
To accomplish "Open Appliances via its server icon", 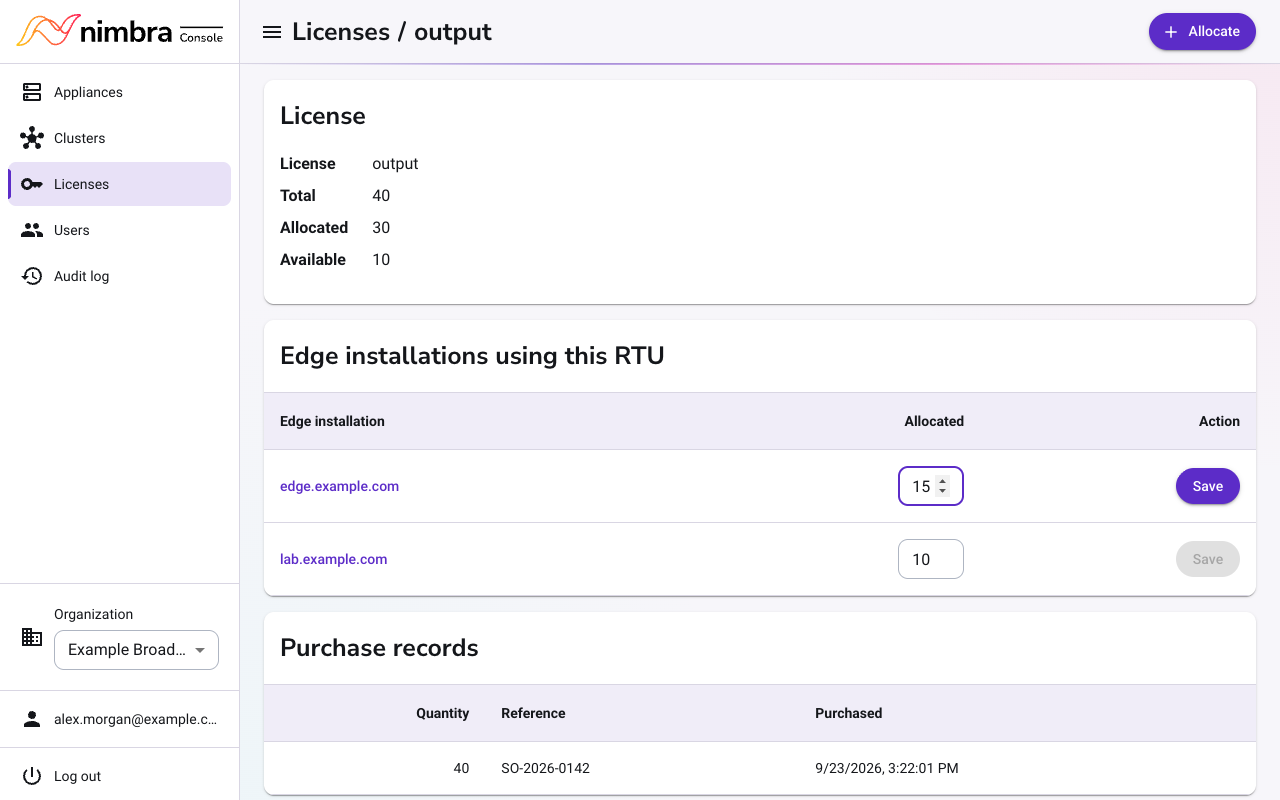I will [x=32, y=92].
